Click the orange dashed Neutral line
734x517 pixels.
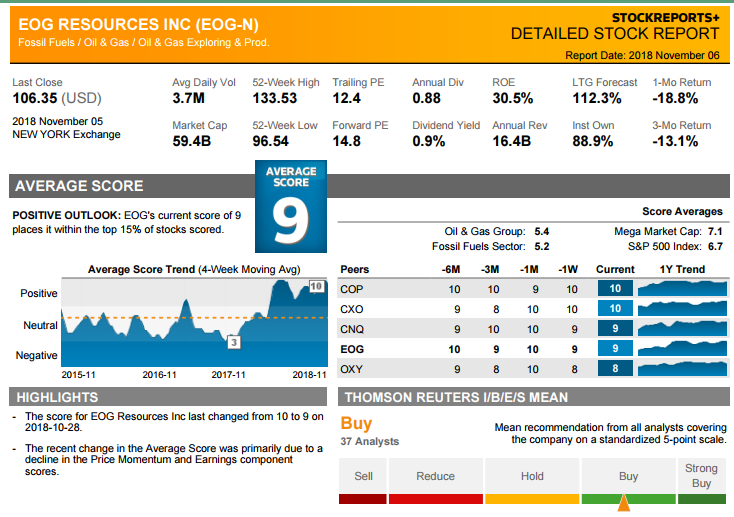[194, 318]
